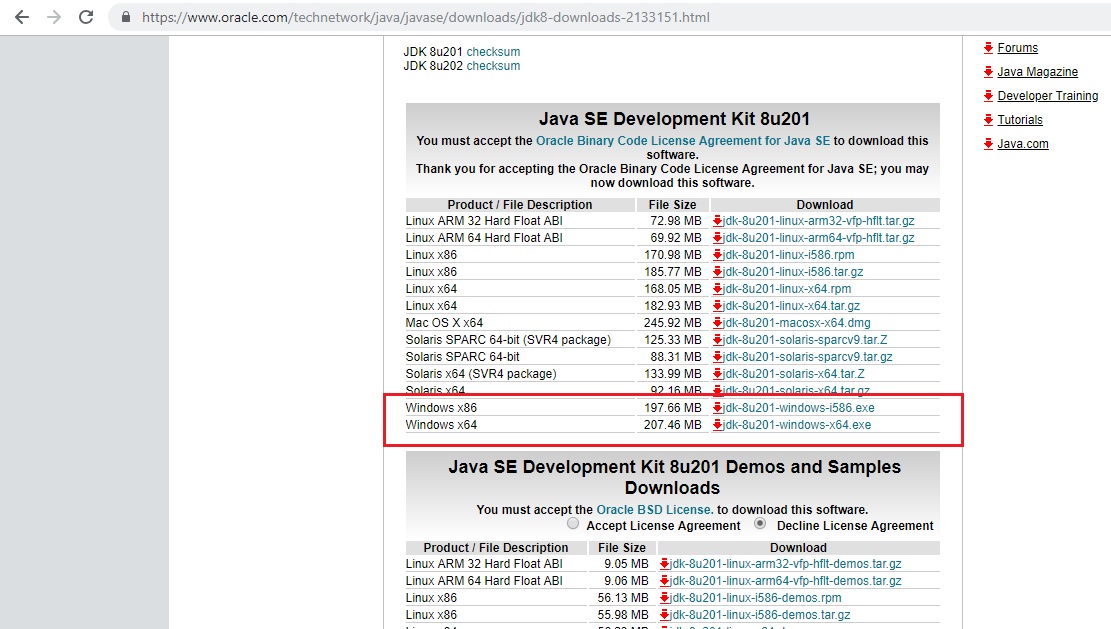
Task: Click the 'Solaris SPARC 64-bit (SVR4 package)' label
Action: click(508, 340)
